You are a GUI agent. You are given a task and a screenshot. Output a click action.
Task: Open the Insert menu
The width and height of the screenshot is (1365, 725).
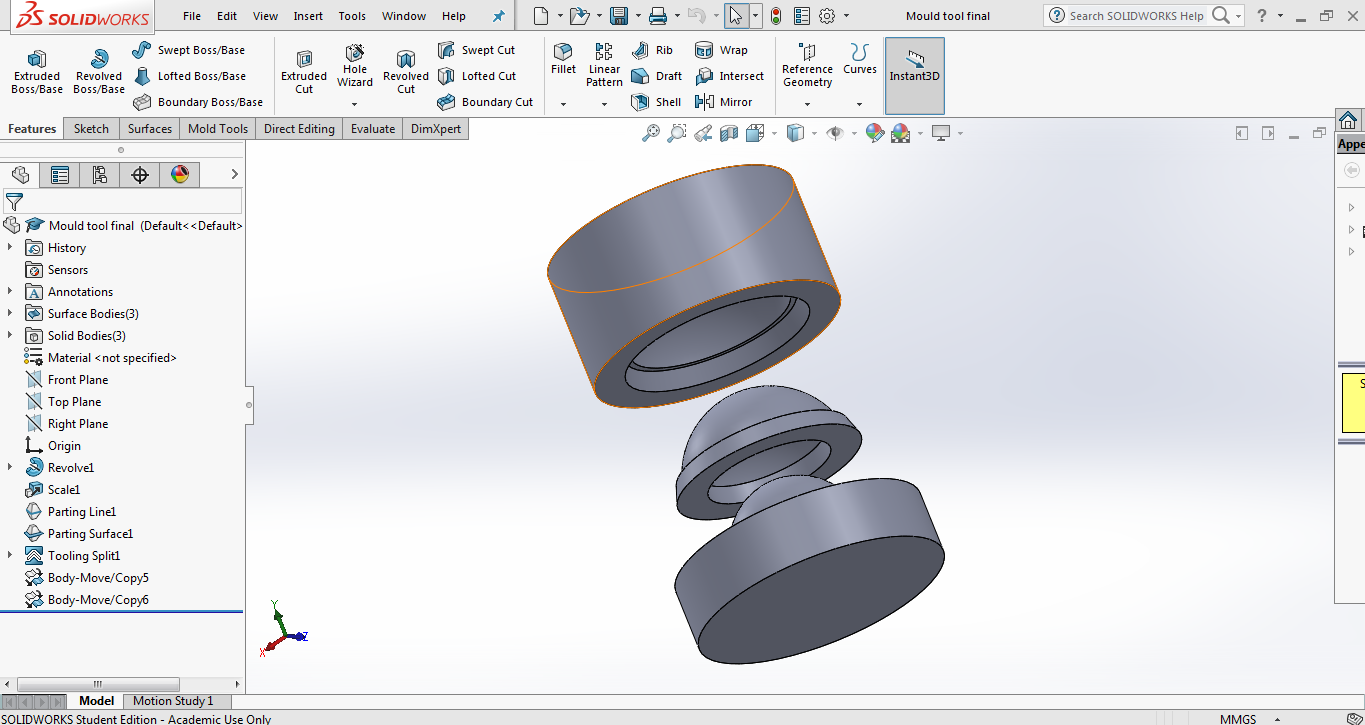pyautogui.click(x=308, y=16)
